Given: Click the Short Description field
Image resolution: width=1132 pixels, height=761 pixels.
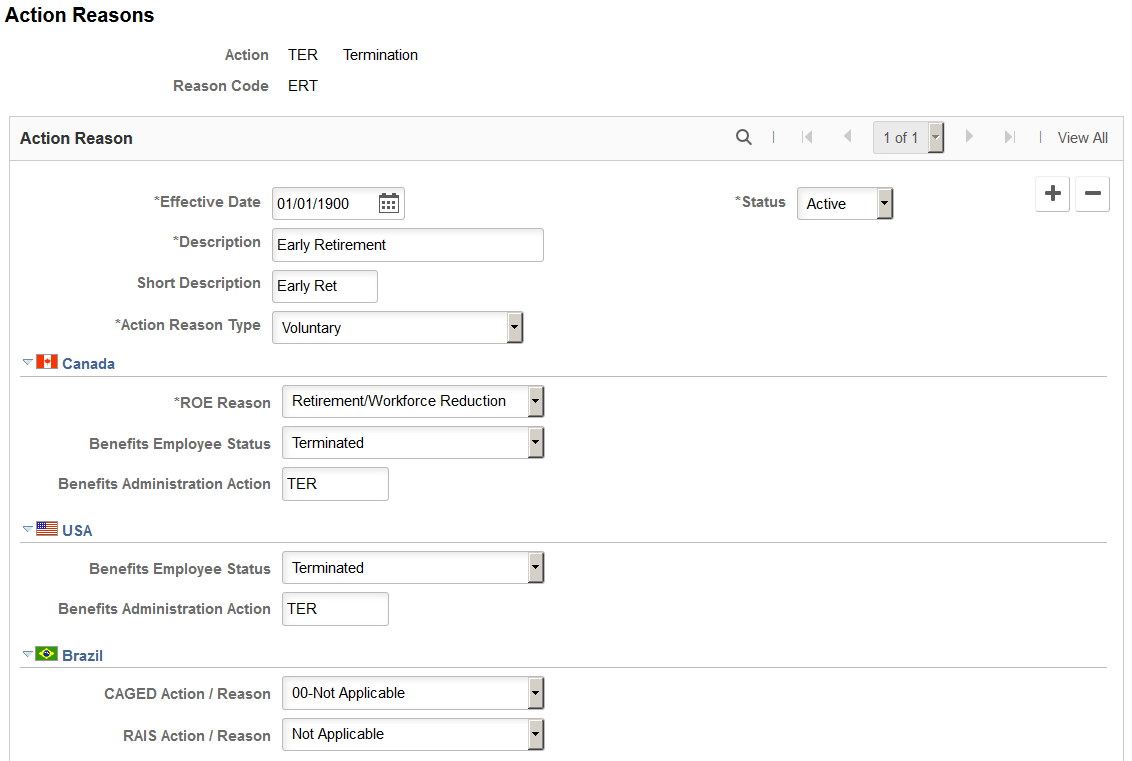Looking at the screenshot, I should (325, 286).
